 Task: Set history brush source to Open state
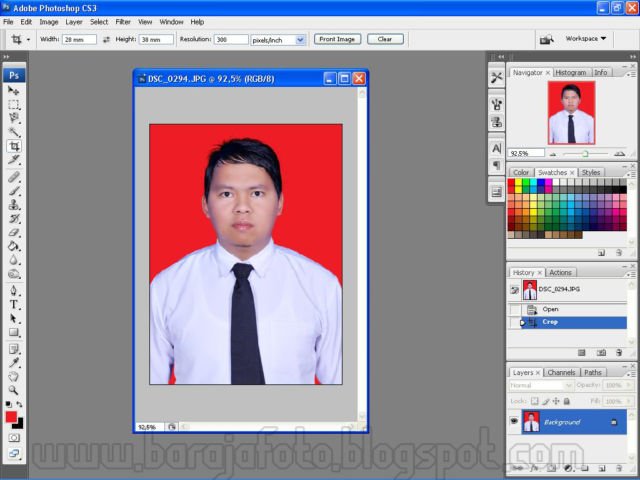[515, 309]
